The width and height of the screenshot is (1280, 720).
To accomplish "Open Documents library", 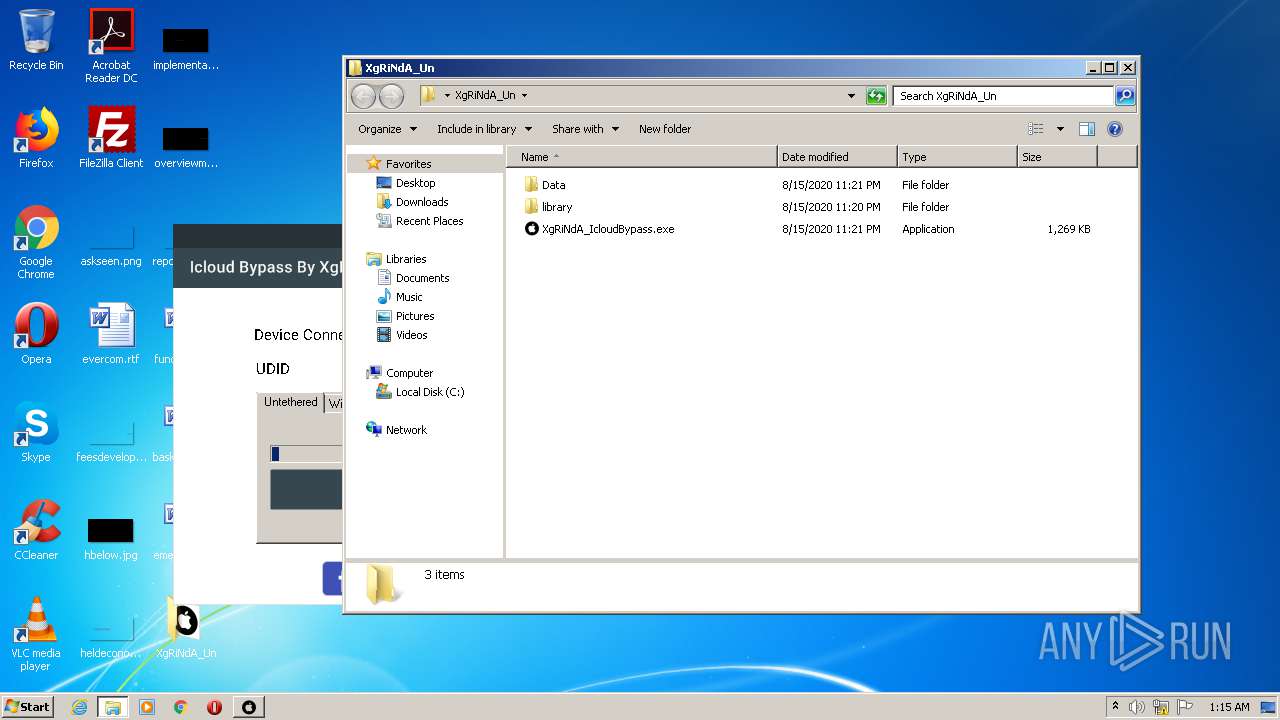I will coord(422,278).
